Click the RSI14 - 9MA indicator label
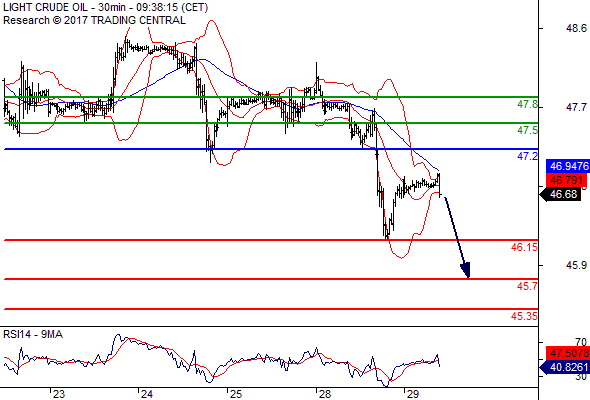 33,334
